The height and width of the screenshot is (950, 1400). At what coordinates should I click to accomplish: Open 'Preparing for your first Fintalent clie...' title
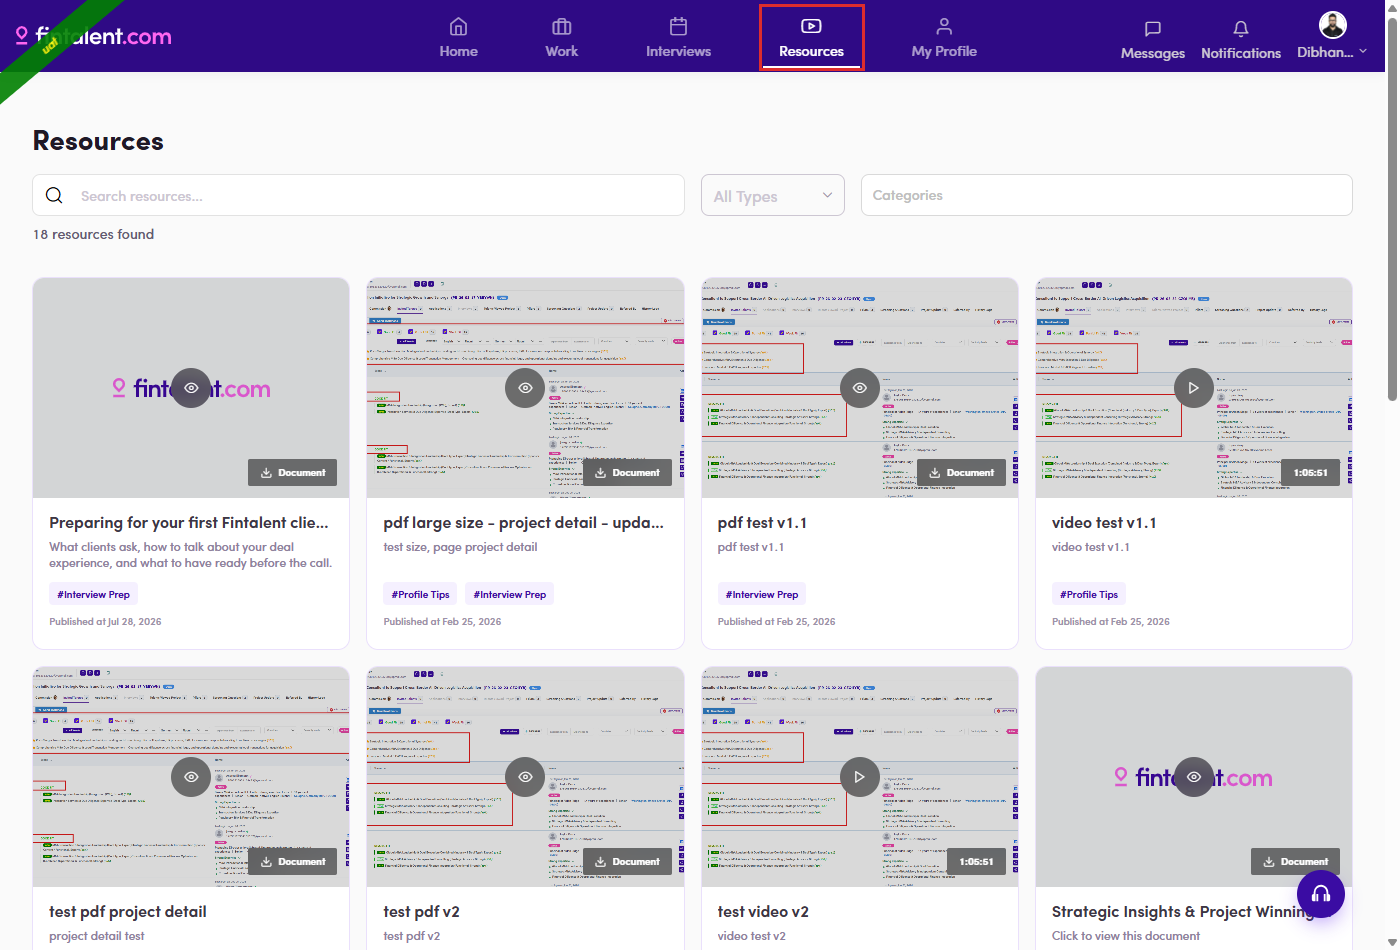click(x=189, y=523)
